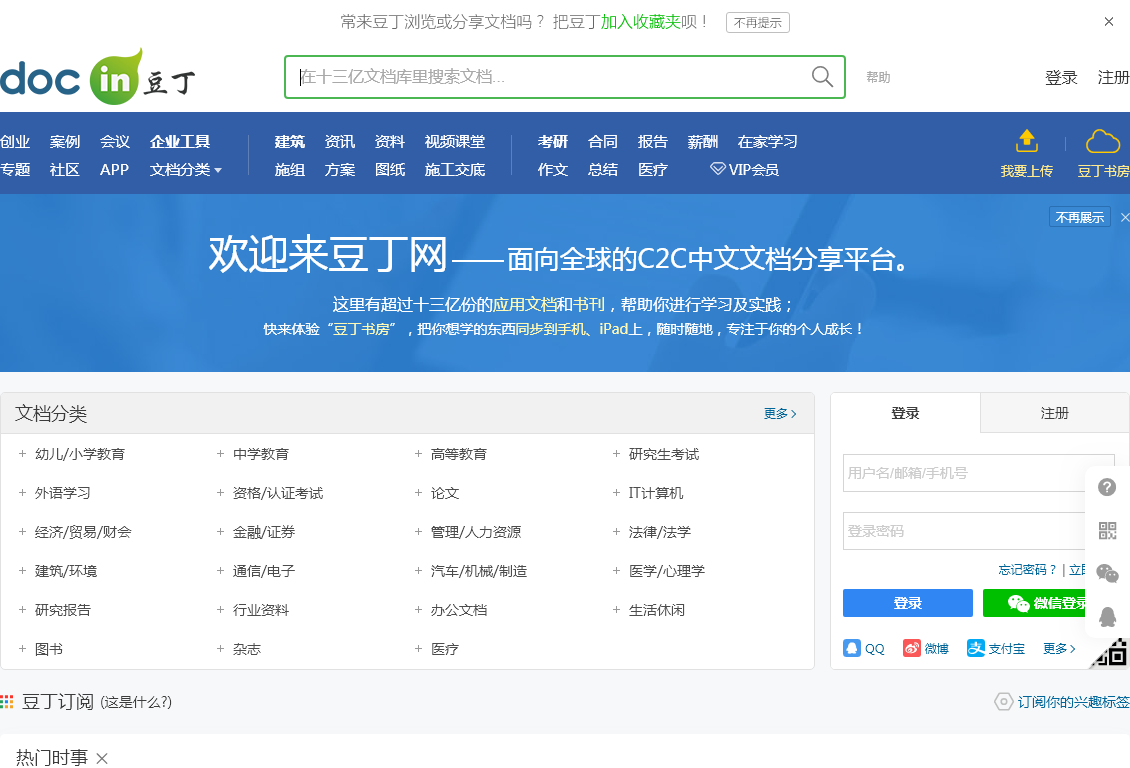1130x768 pixels.
Task: Open the 合同 nav item
Action: tap(602, 141)
